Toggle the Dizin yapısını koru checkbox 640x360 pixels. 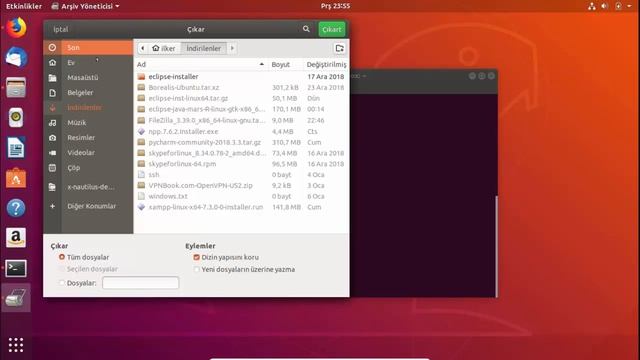click(x=197, y=257)
